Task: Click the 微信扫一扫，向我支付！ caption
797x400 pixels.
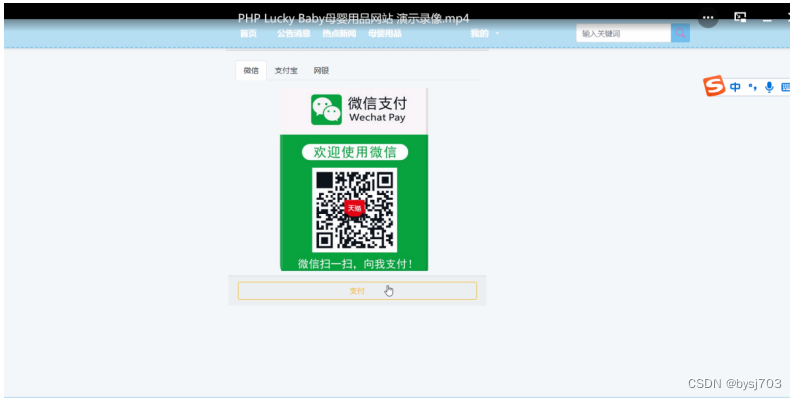Action: click(x=355, y=264)
